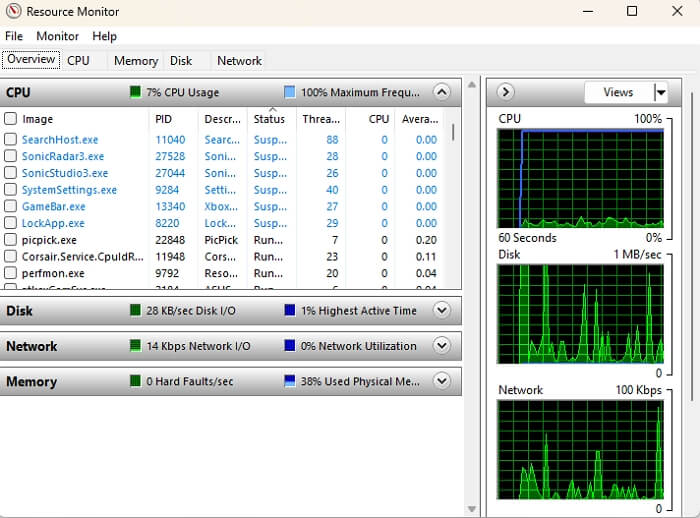Check the GameBar.exe checkbox
Image resolution: width=700 pixels, height=518 pixels.
[10, 206]
